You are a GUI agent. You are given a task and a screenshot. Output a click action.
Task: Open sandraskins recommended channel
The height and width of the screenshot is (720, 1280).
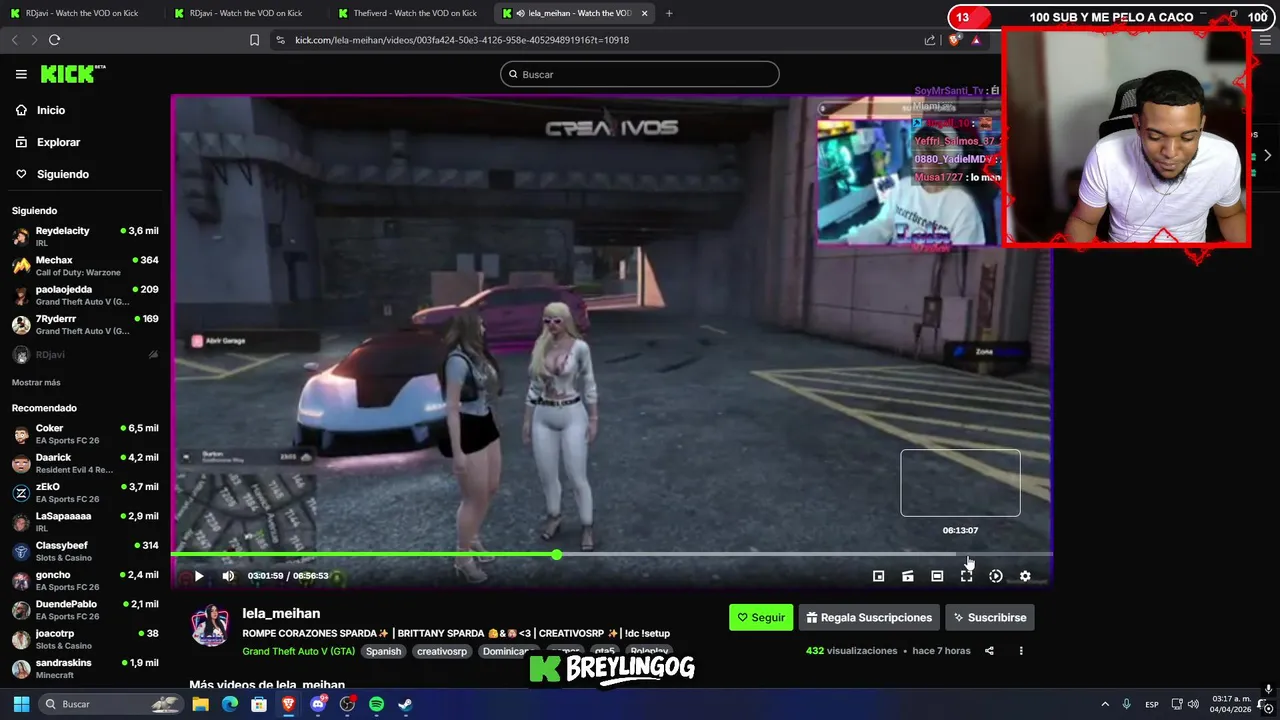pos(85,668)
